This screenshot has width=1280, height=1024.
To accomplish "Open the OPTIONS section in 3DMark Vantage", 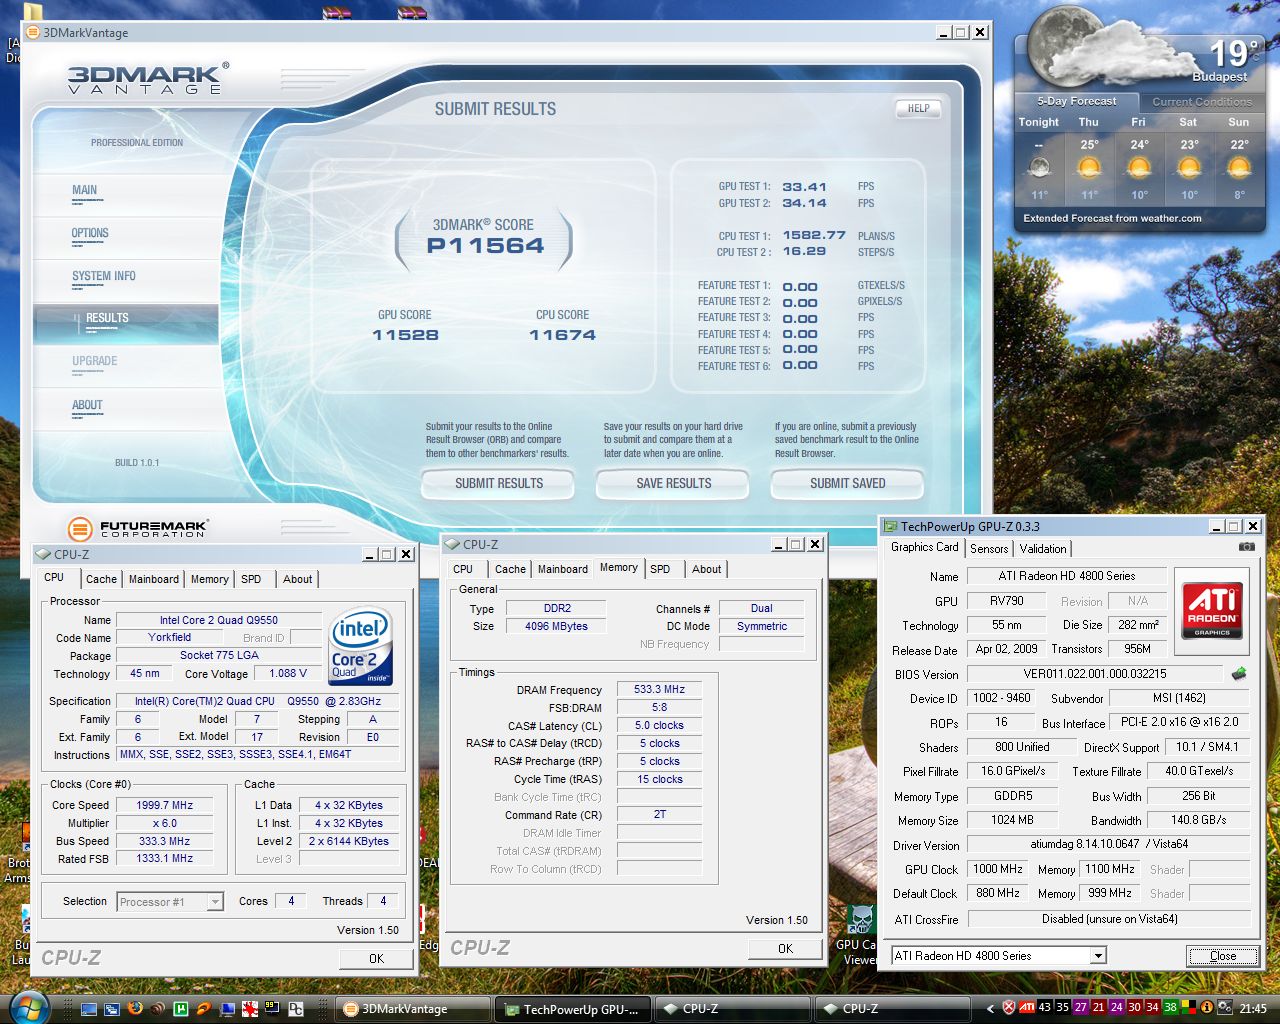I will pos(90,234).
